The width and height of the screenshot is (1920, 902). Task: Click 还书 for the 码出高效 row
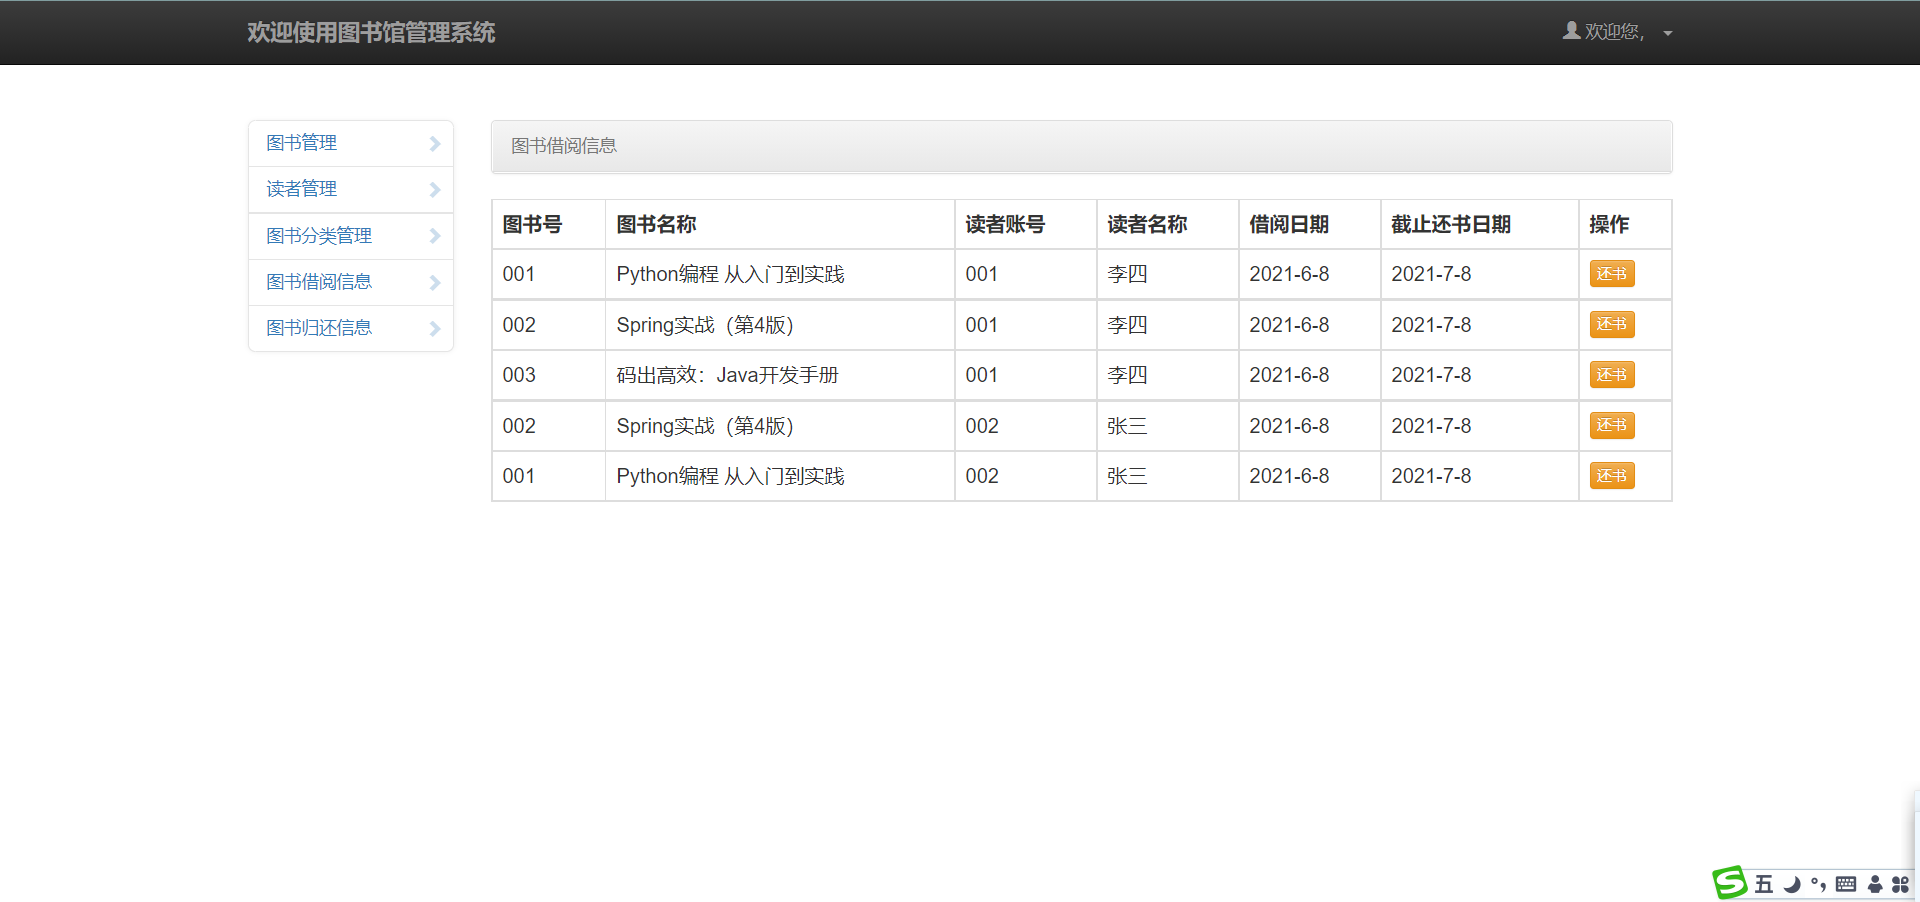point(1612,375)
